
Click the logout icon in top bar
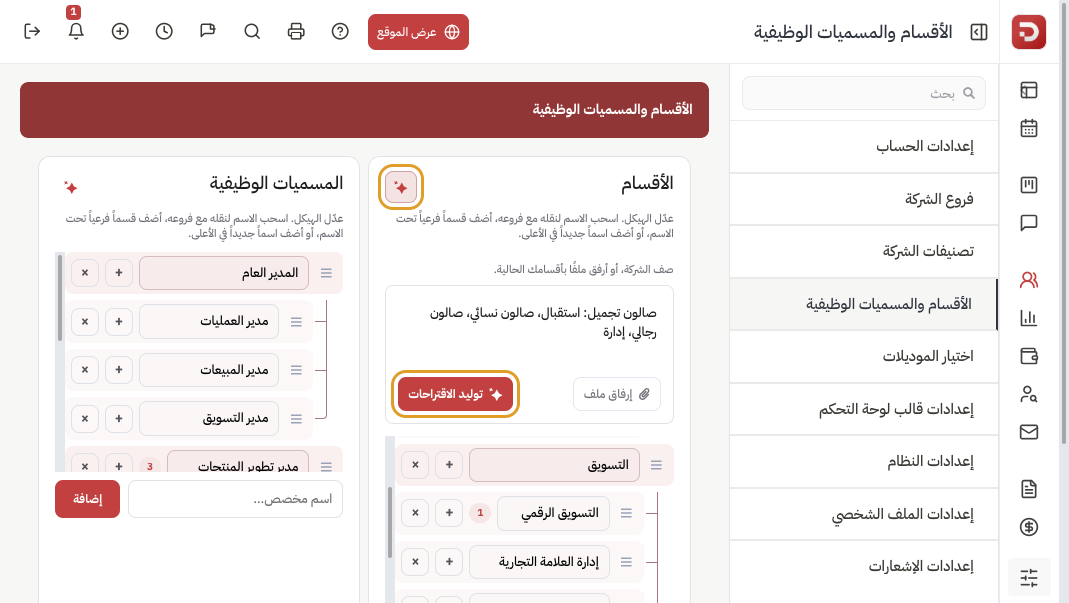click(x=32, y=31)
